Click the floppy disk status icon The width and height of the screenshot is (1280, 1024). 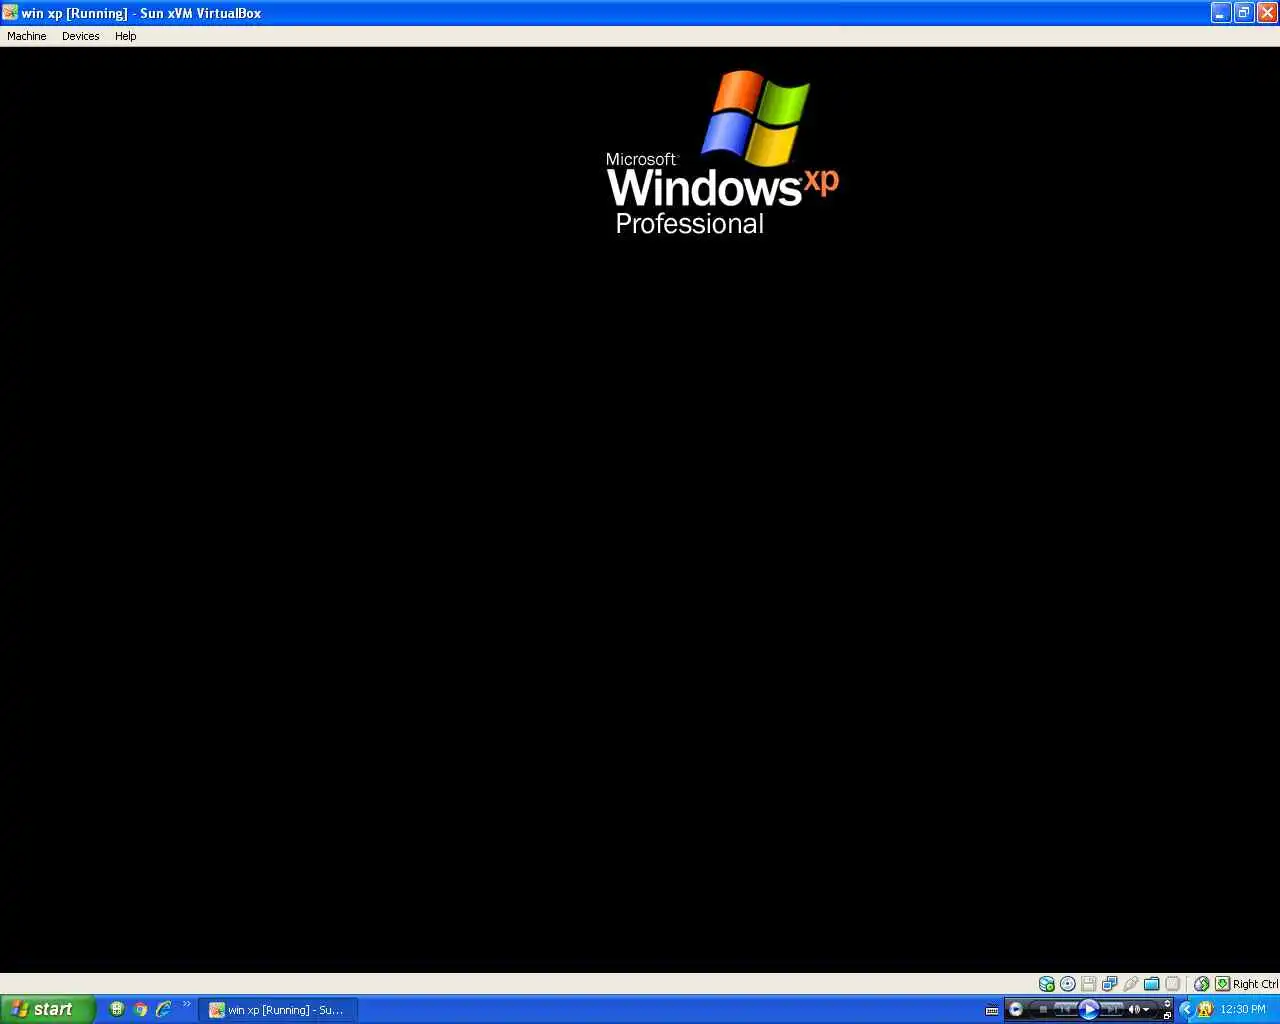(1089, 984)
